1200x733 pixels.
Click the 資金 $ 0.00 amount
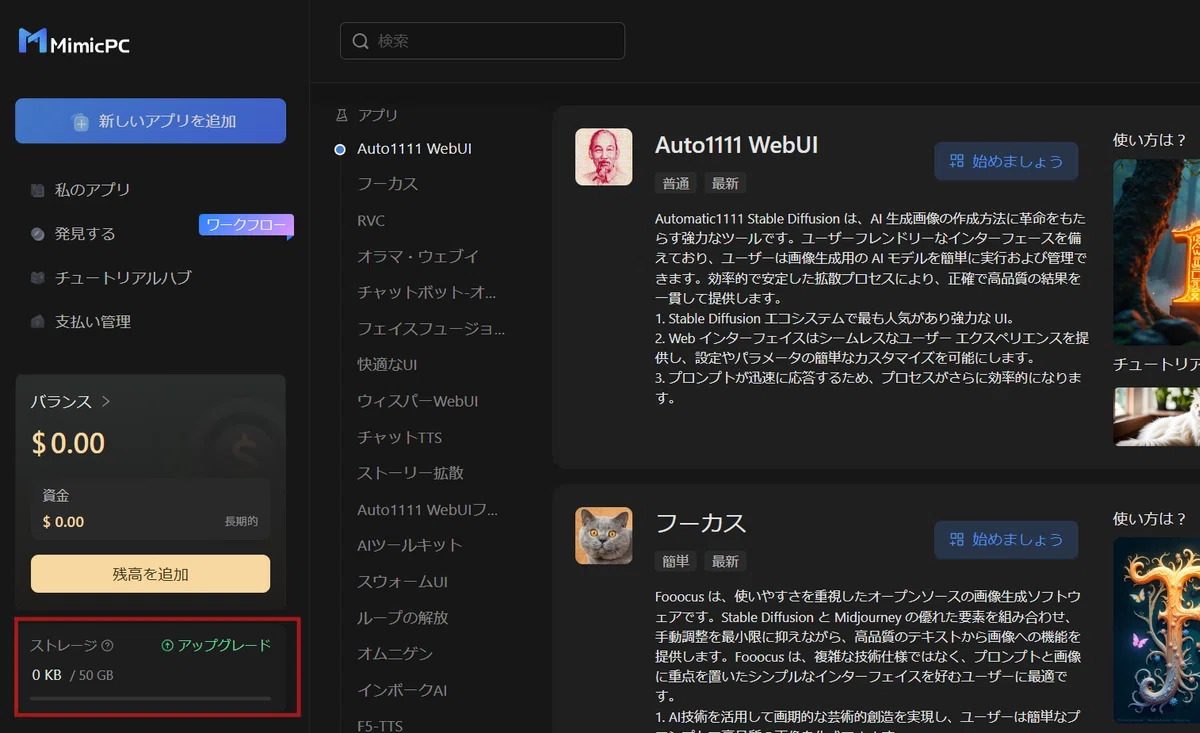[x=63, y=522]
